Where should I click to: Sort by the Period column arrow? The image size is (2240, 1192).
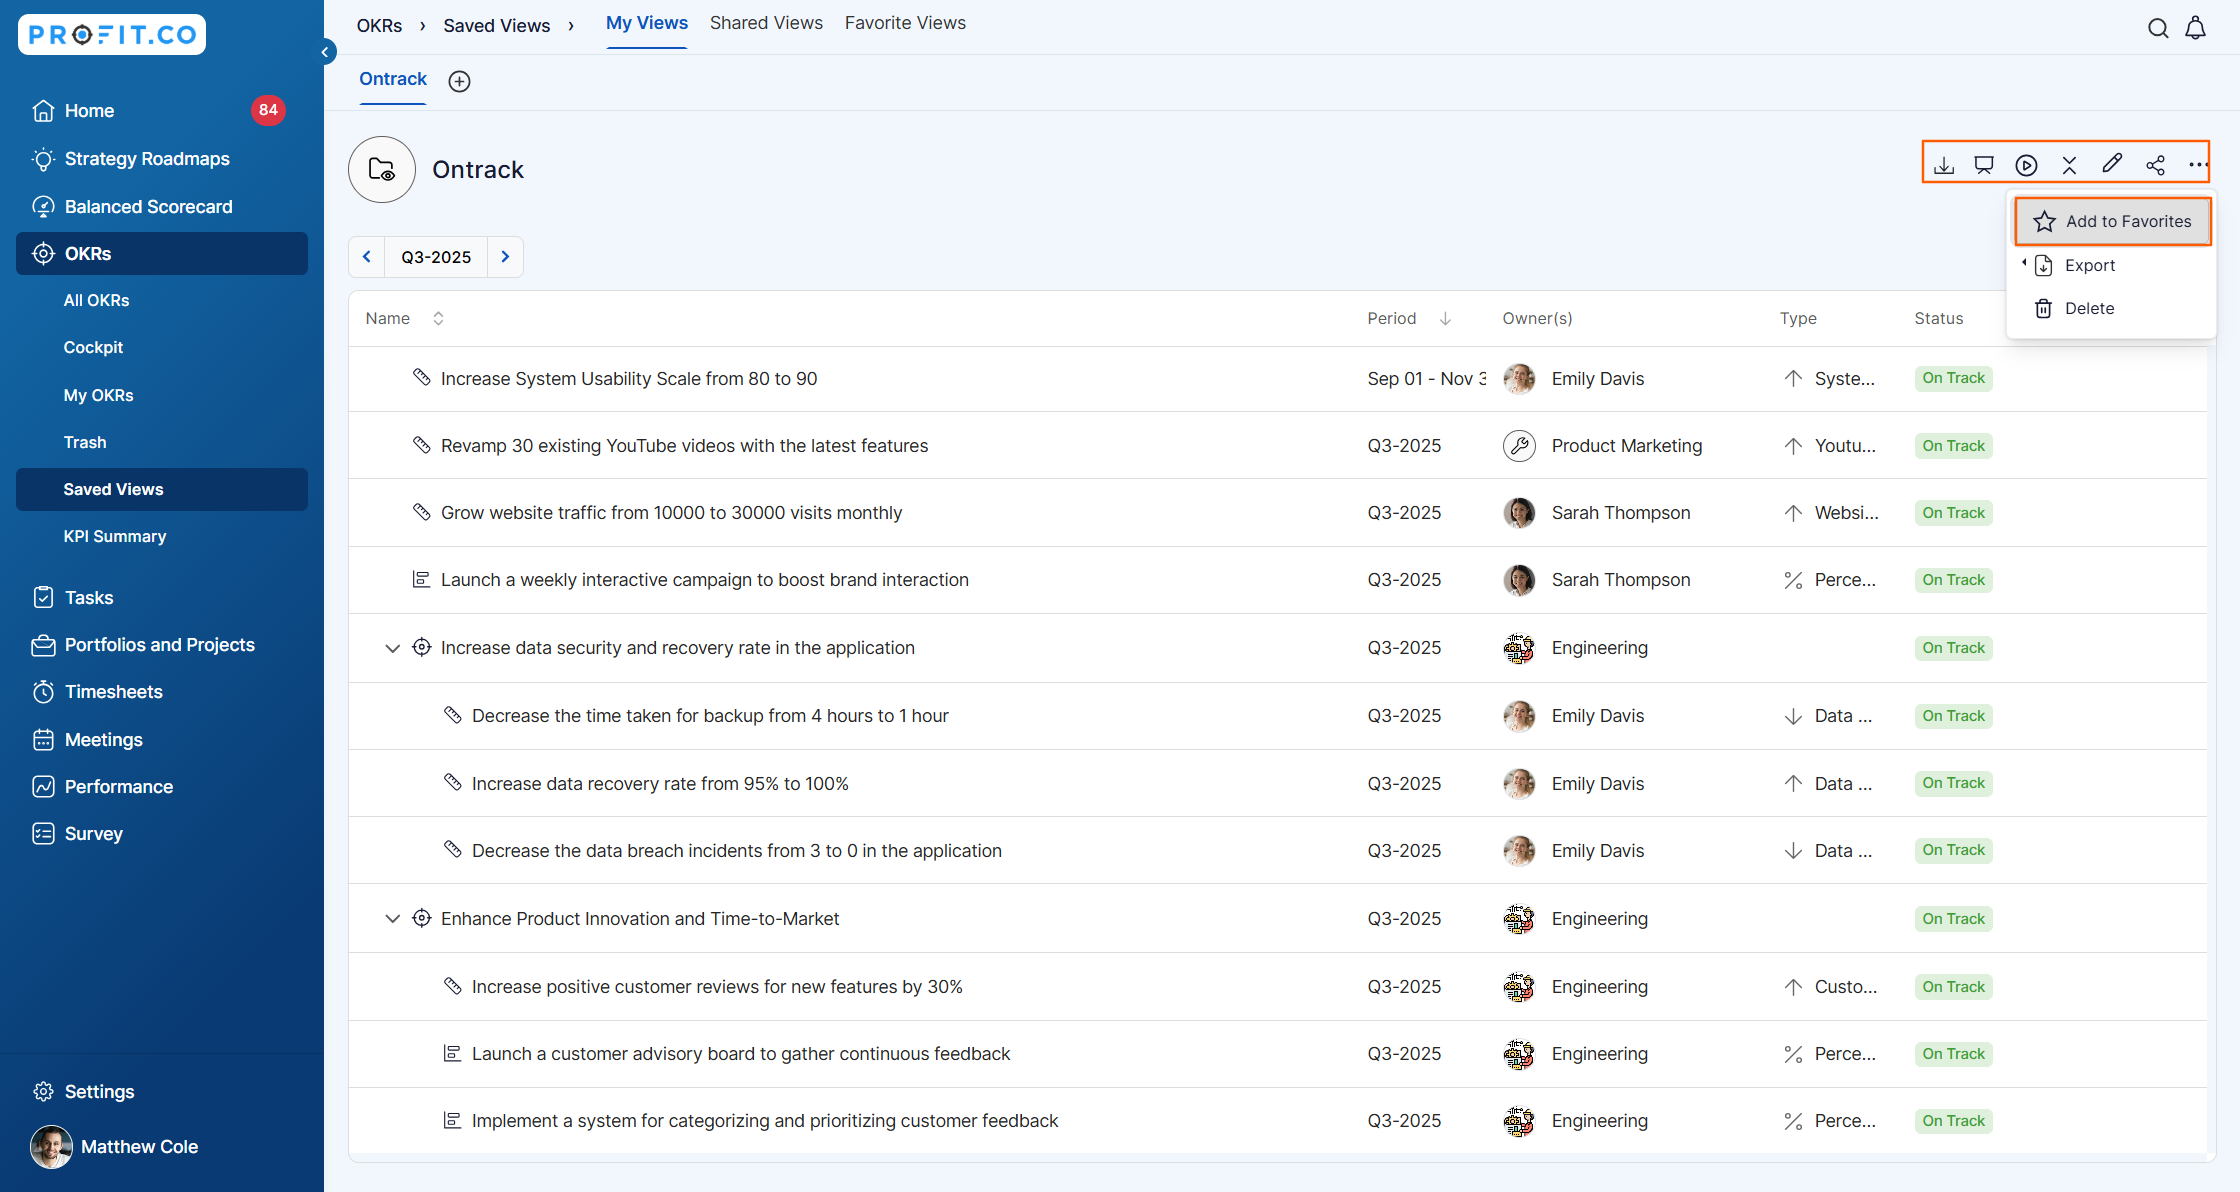[x=1445, y=319]
